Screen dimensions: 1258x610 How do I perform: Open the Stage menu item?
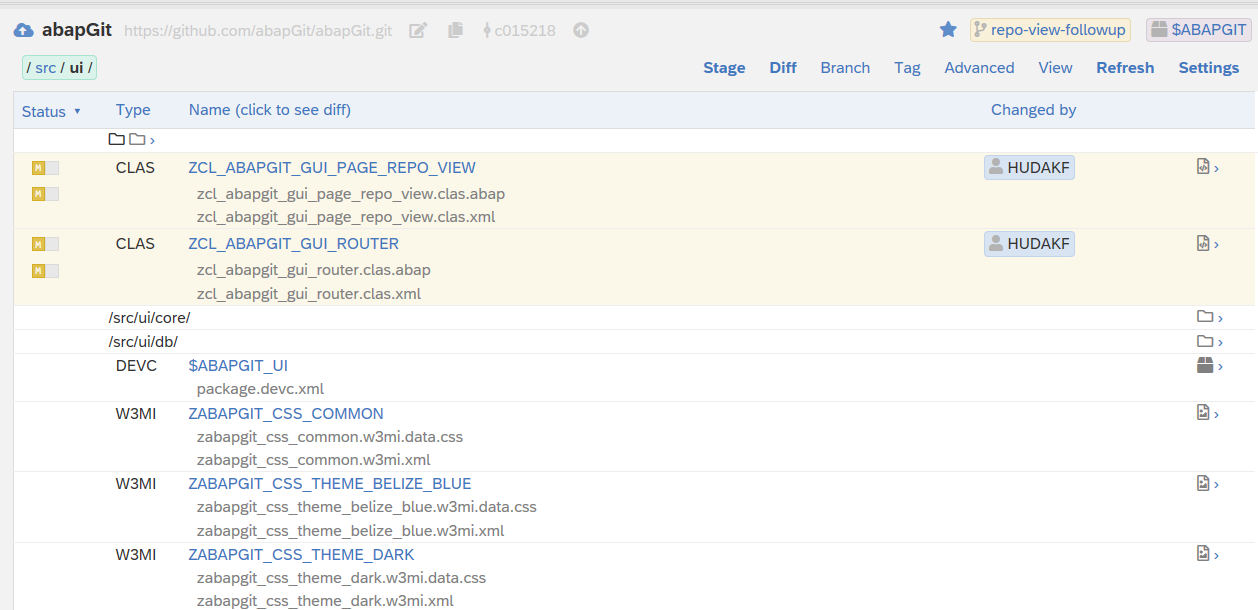tap(724, 68)
